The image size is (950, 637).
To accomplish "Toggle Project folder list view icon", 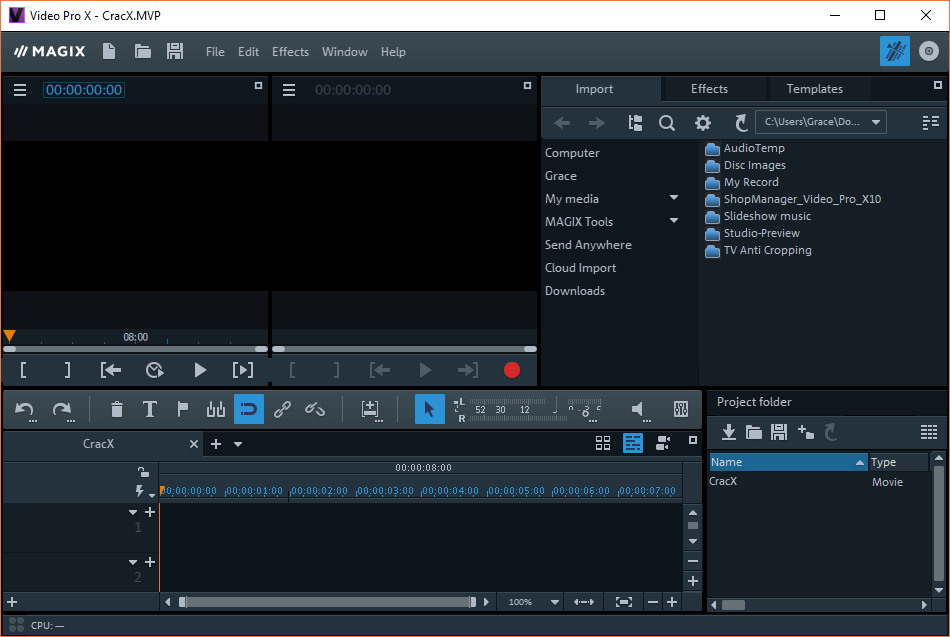I will coord(929,432).
